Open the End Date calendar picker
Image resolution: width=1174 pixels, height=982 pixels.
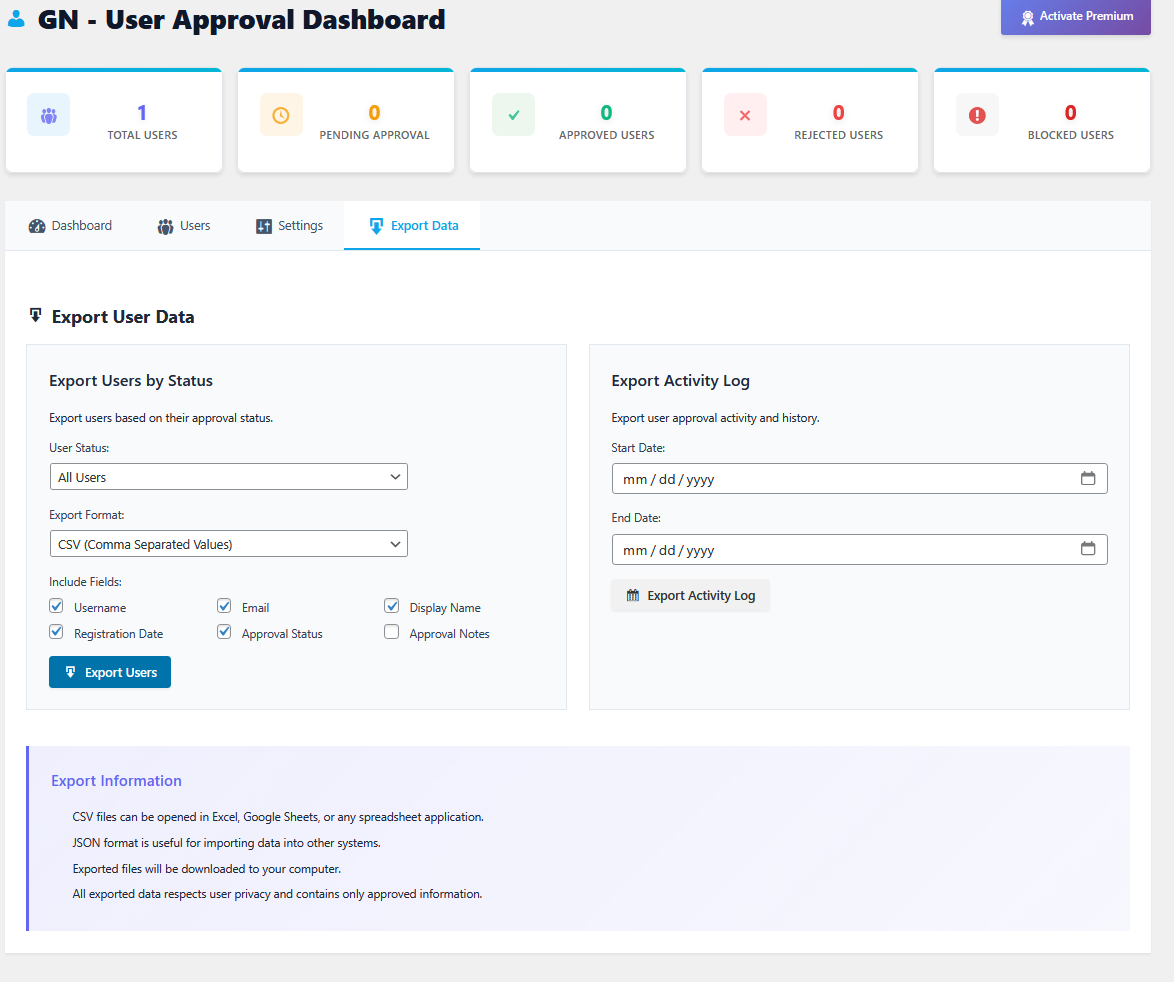tap(1089, 549)
